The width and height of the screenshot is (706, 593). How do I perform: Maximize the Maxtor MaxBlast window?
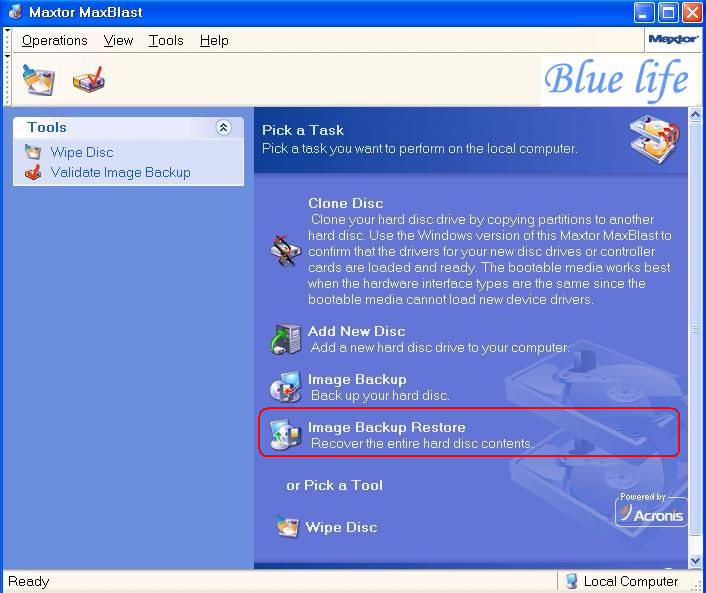668,13
